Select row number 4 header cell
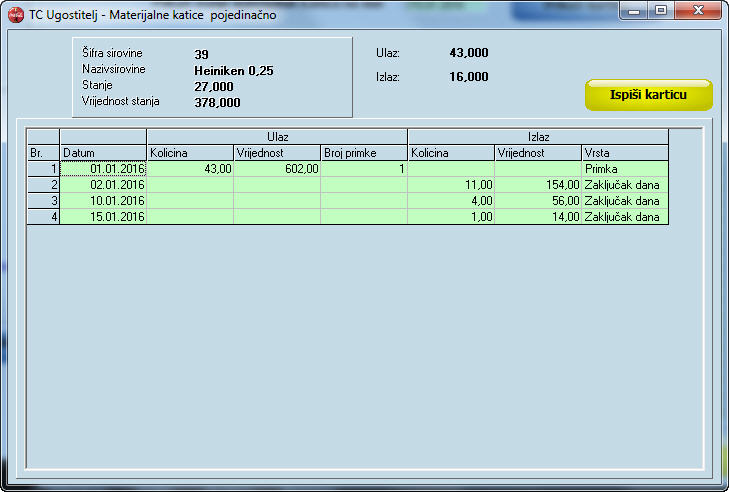Screen dimensions: 729x492 pos(43,216)
